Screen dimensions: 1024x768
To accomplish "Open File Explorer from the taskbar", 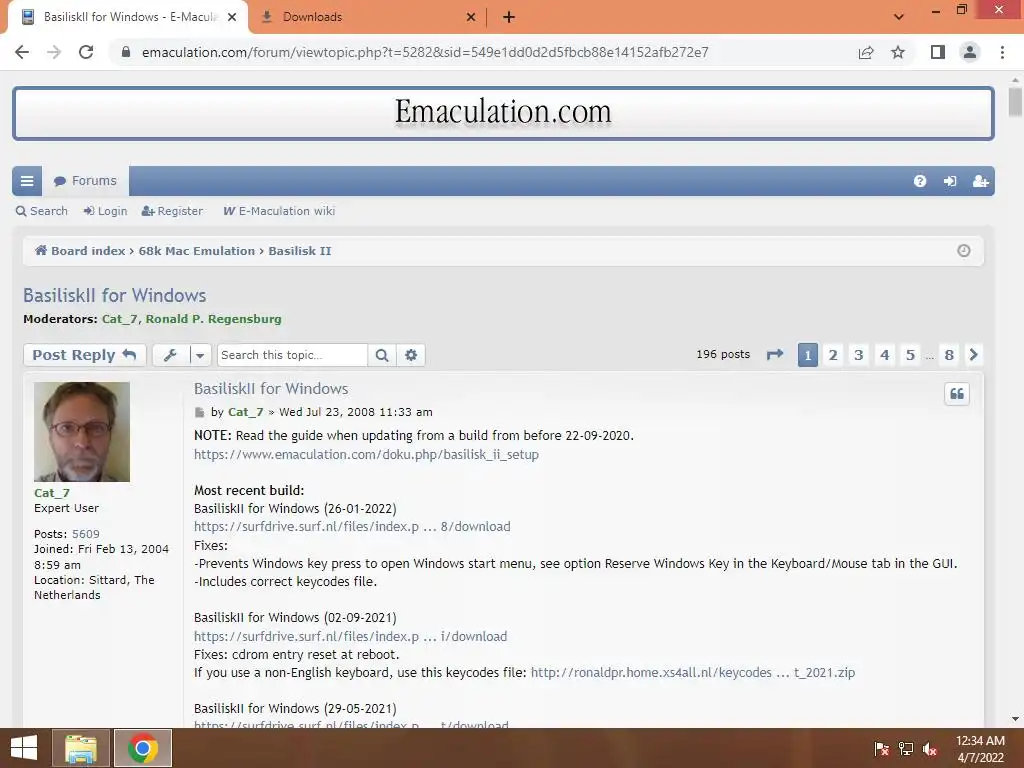I will pyautogui.click(x=80, y=748).
